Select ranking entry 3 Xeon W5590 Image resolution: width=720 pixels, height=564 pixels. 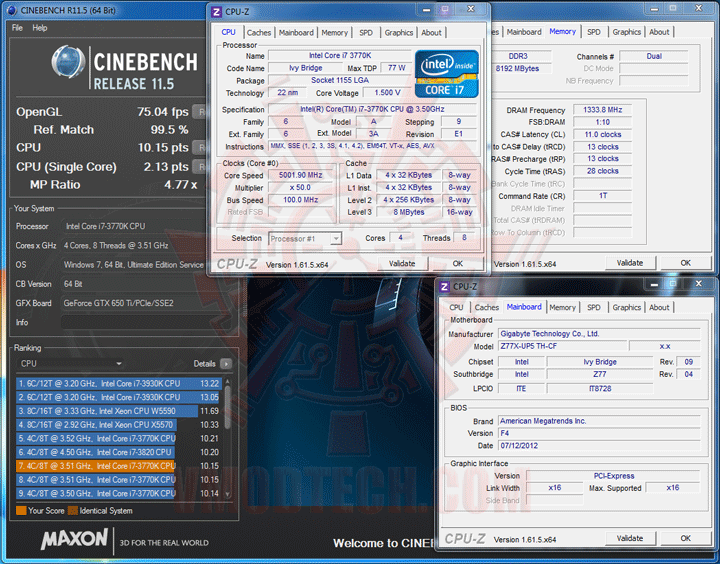(119, 411)
